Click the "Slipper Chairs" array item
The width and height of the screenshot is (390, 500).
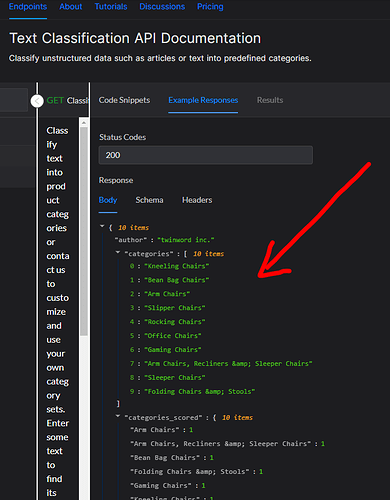click(175, 308)
